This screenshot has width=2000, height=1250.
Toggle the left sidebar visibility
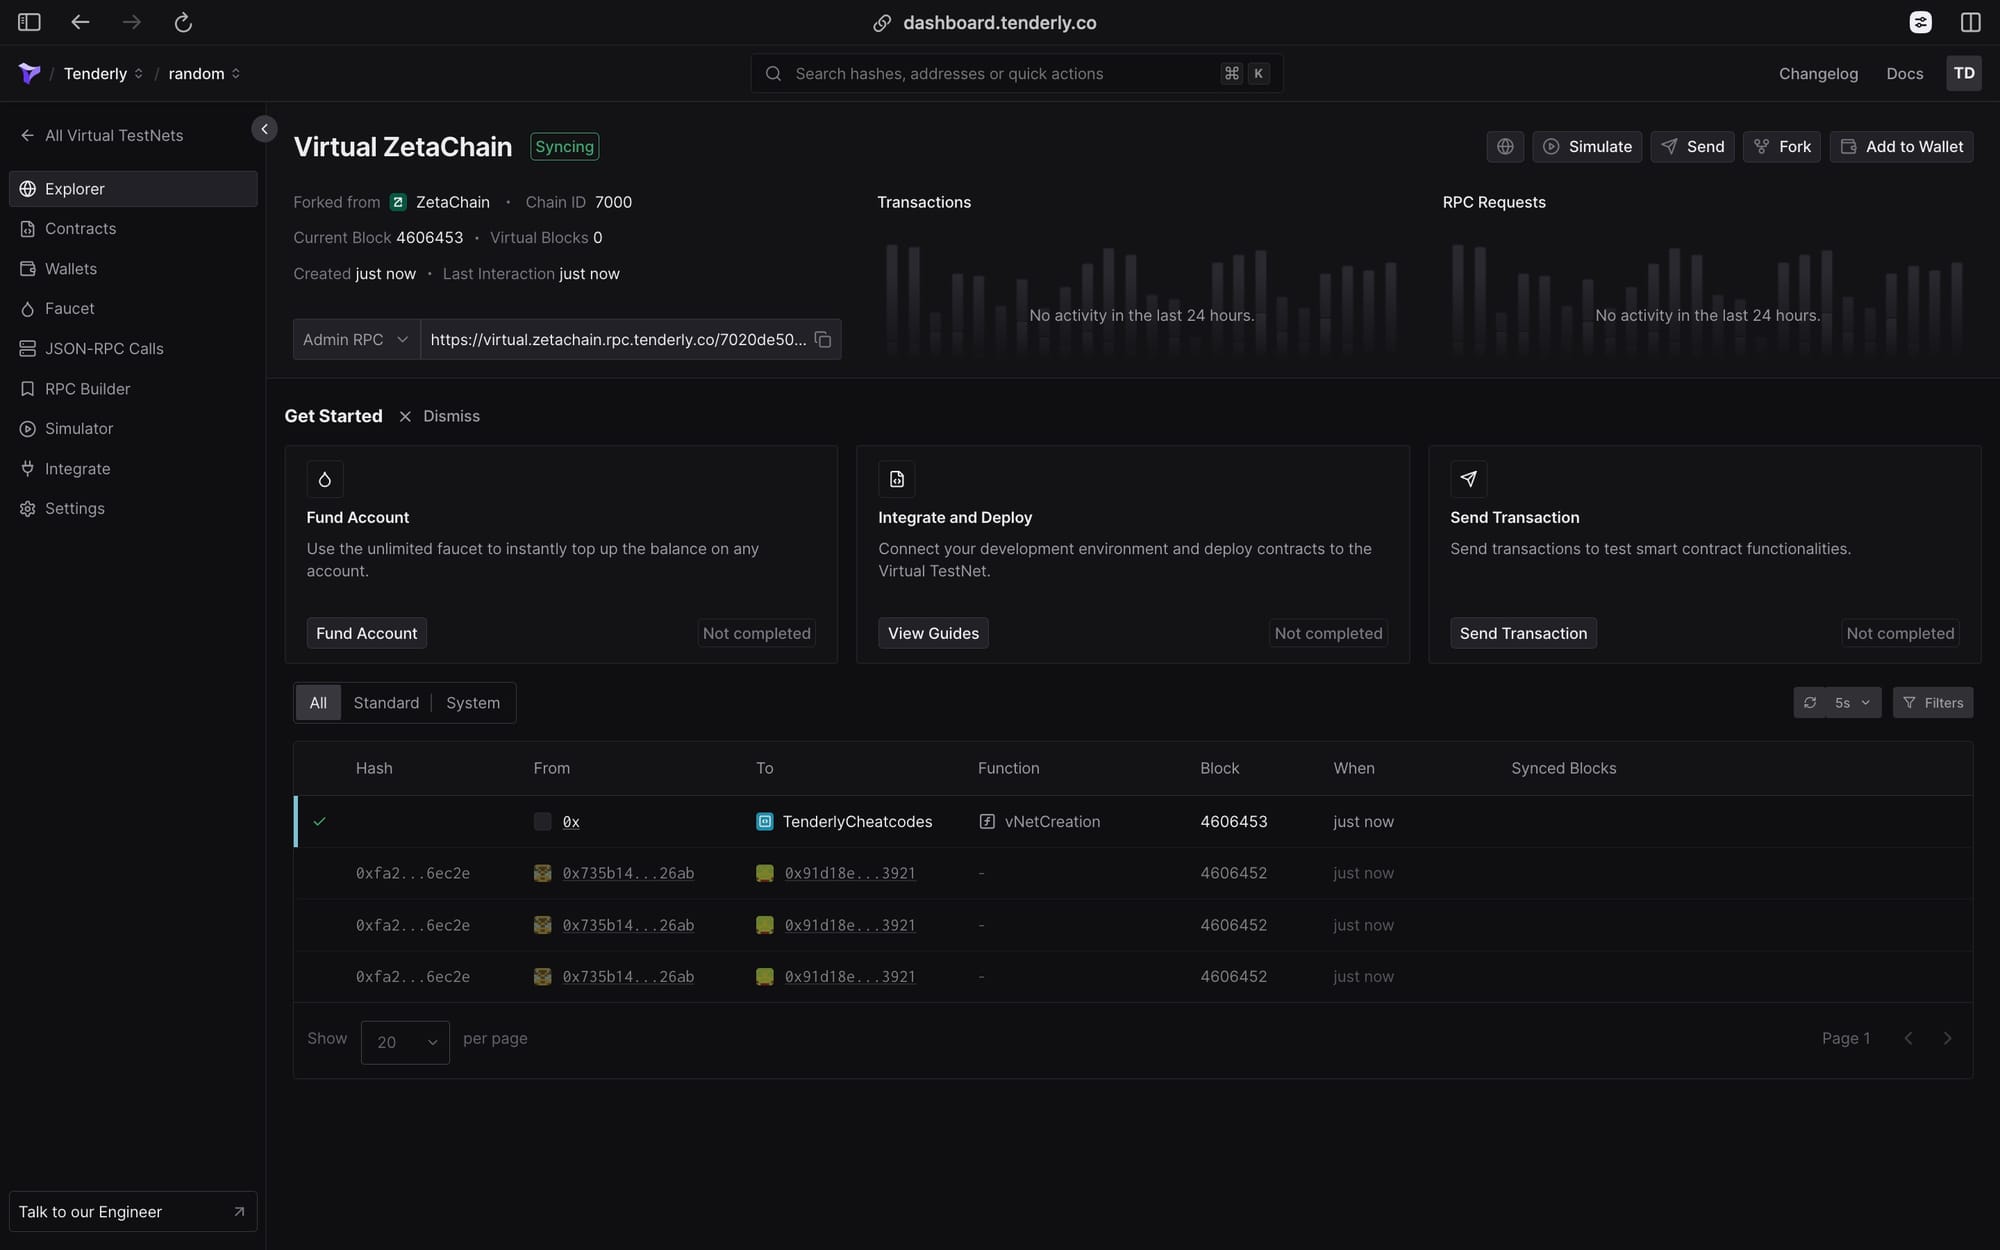(28, 21)
